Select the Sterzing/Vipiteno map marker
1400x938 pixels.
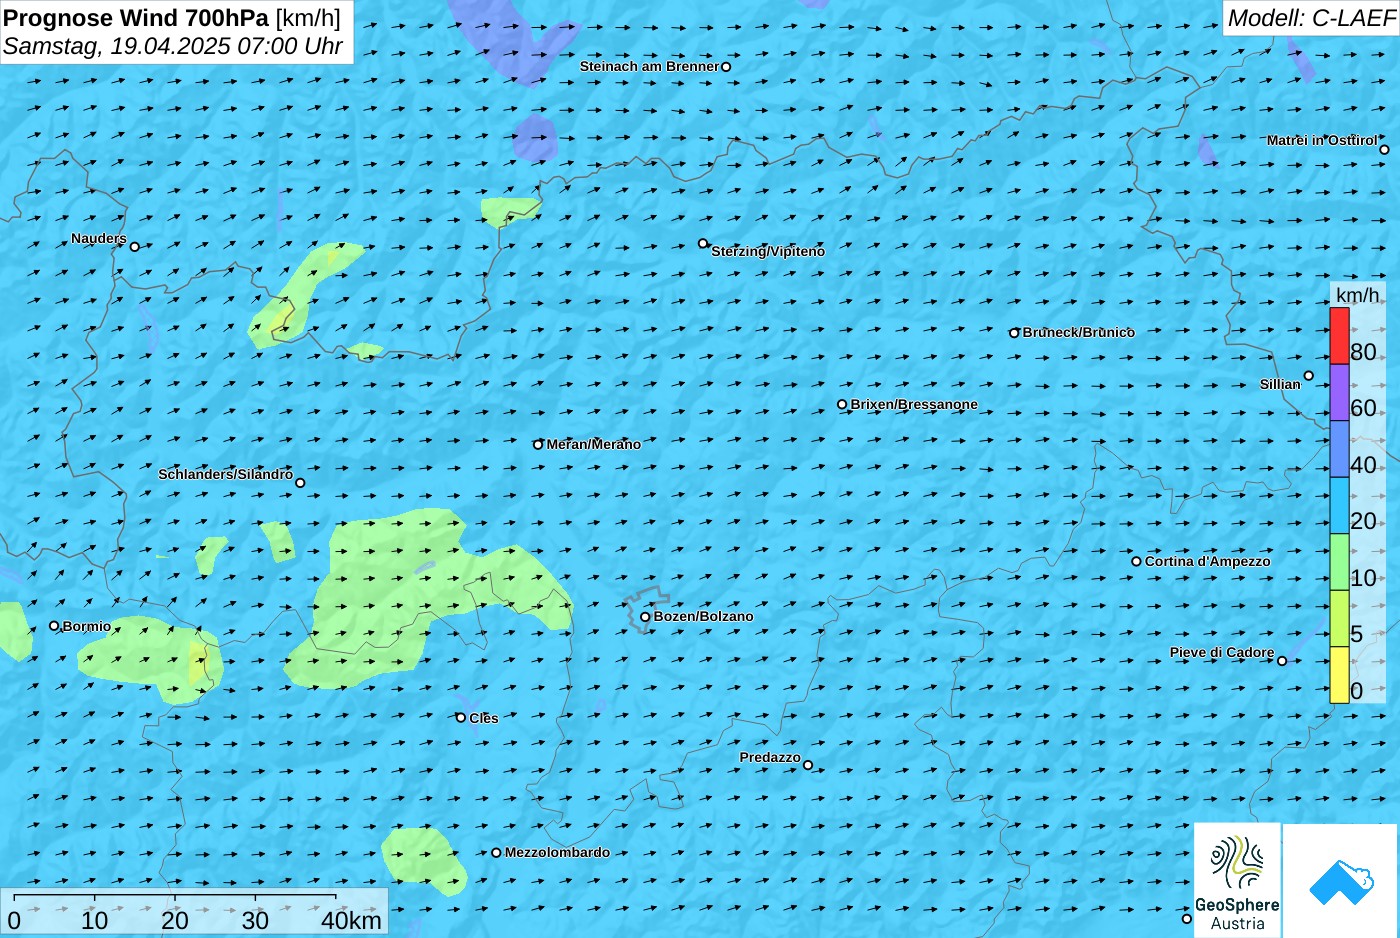pos(703,243)
